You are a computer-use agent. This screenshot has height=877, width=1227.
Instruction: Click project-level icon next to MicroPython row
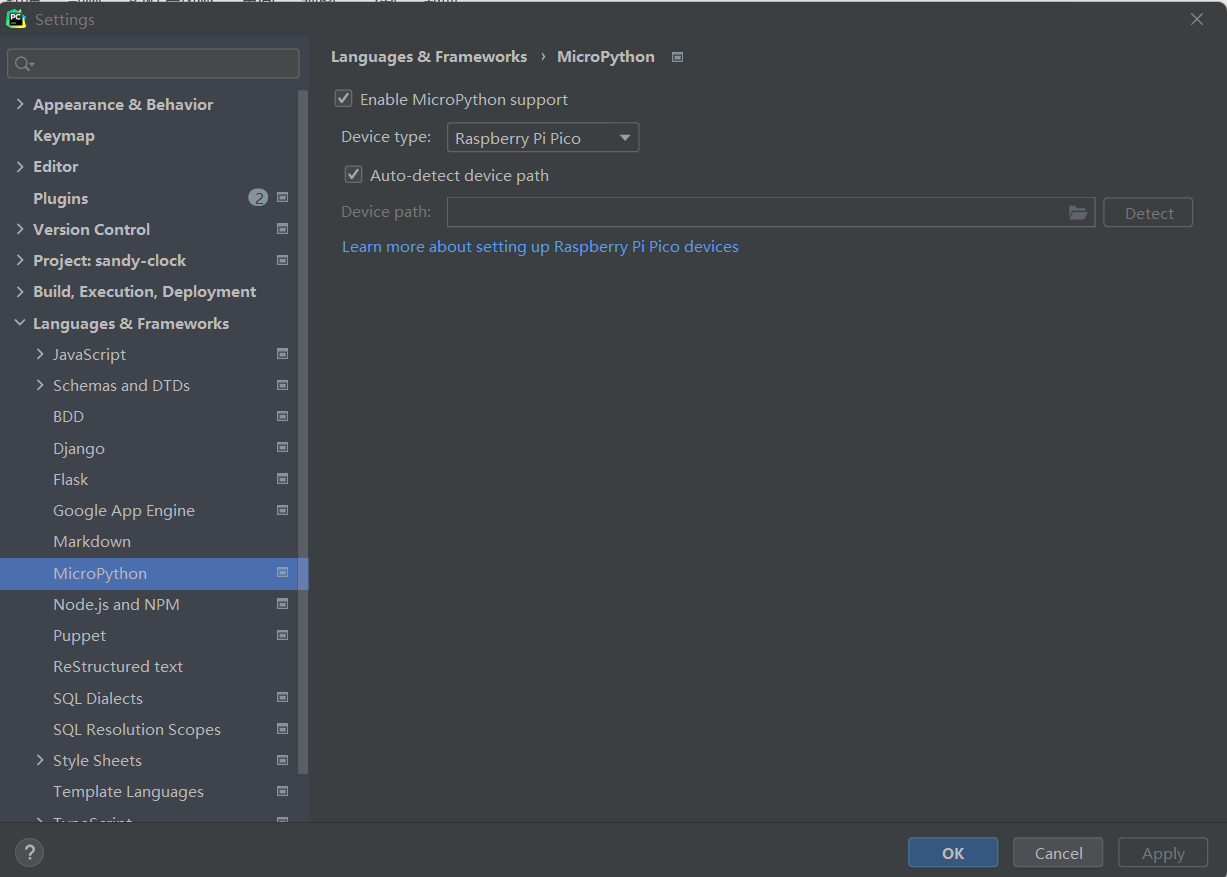[282, 573]
